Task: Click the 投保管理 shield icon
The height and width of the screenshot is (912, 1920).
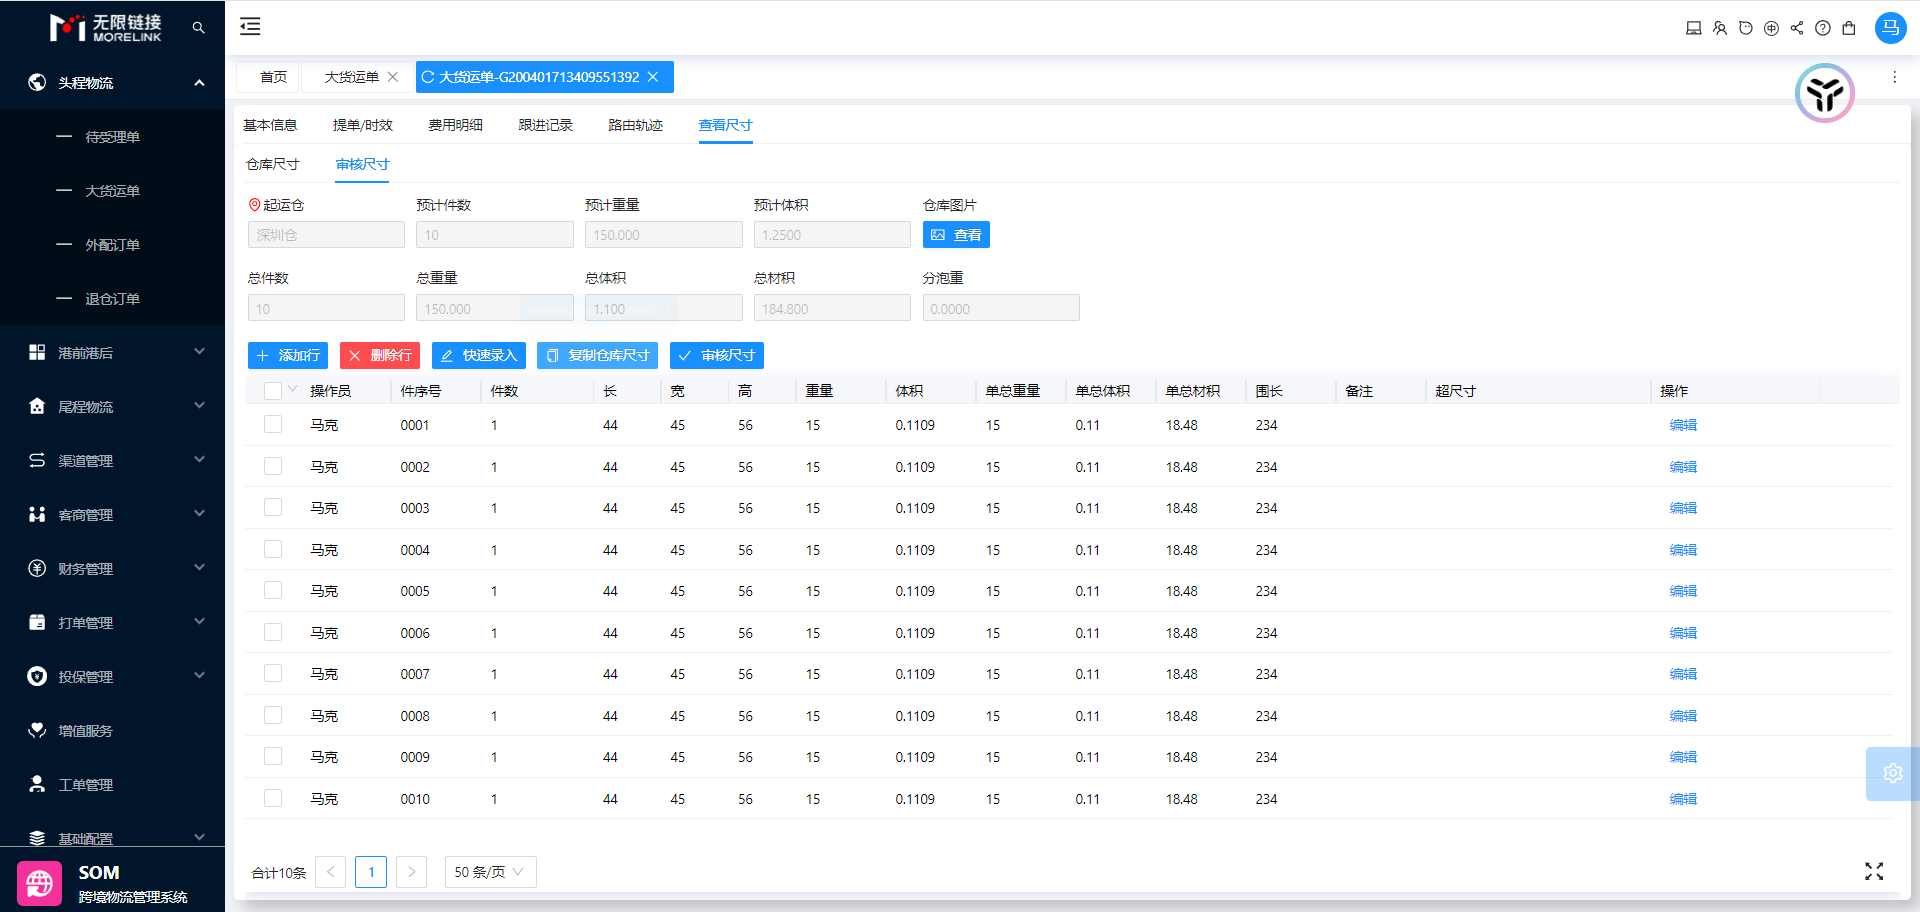Action: 37,676
